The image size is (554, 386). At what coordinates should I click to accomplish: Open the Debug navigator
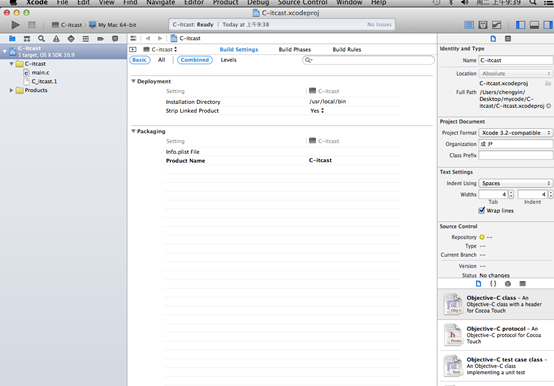tap(86, 38)
